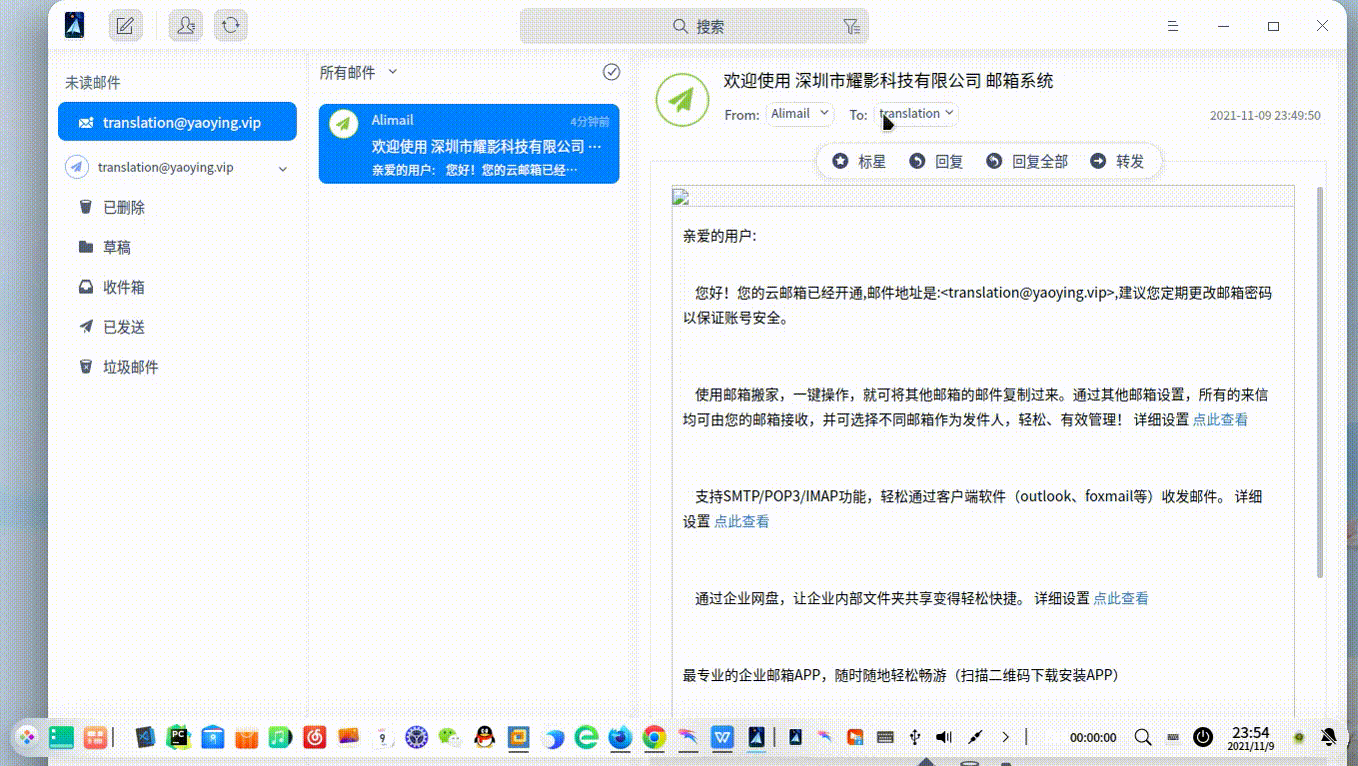
Task: Open the To translation dropdown
Action: pos(915,114)
